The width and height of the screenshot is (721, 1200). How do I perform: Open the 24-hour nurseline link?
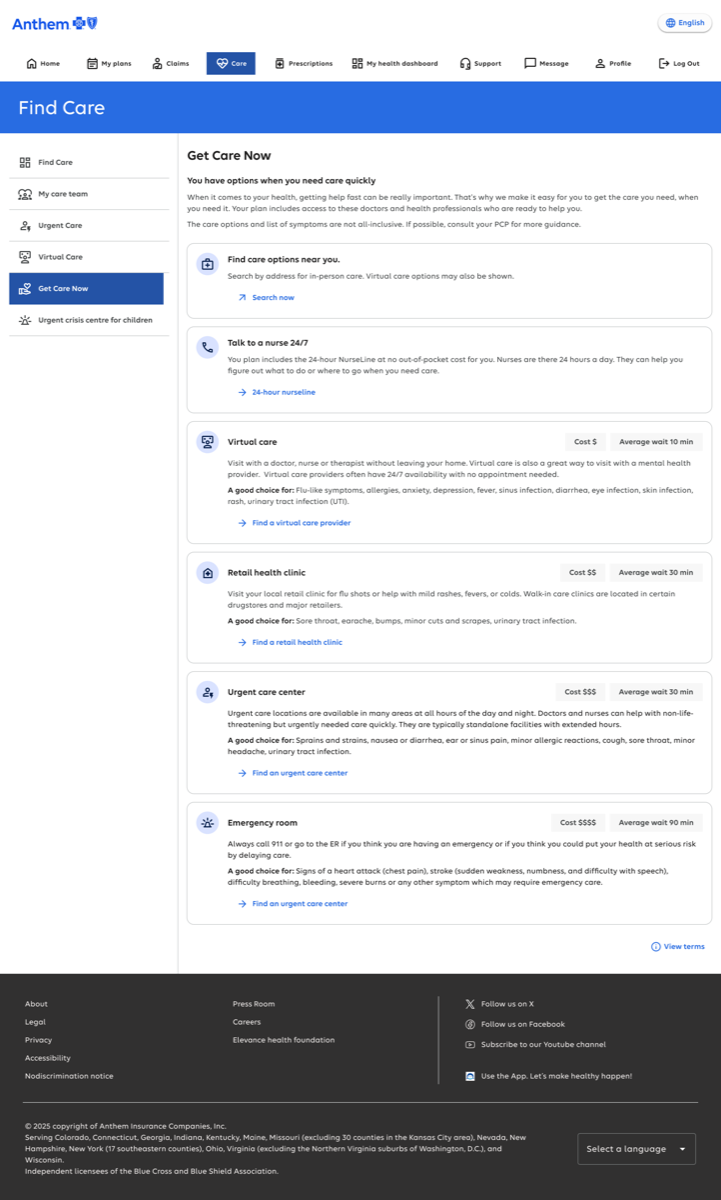pyautogui.click(x=276, y=392)
